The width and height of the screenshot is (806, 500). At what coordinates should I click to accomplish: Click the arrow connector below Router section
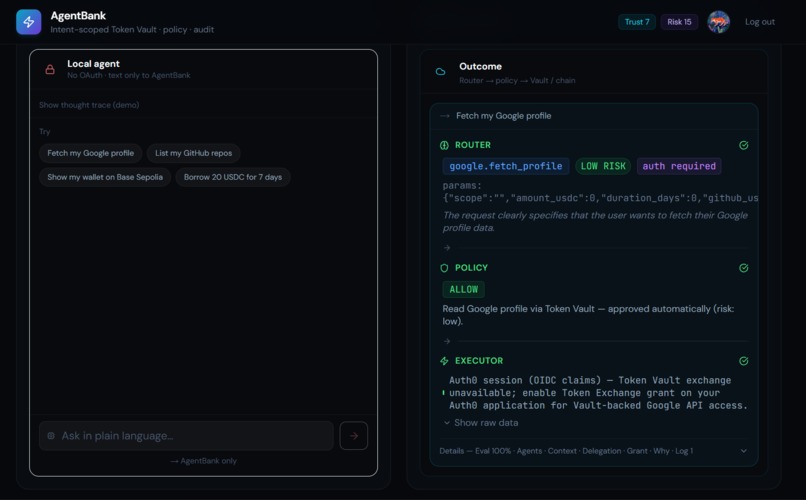pos(447,248)
